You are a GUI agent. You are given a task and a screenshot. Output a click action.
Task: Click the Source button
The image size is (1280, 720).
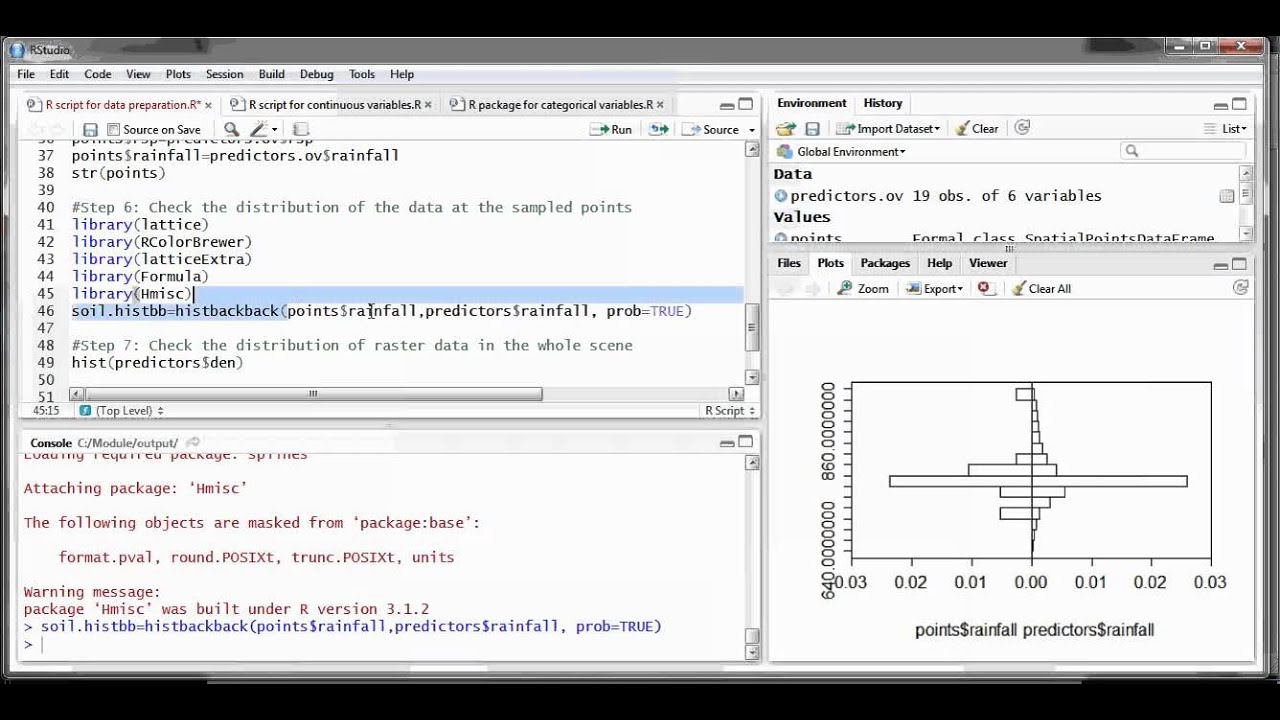712,129
